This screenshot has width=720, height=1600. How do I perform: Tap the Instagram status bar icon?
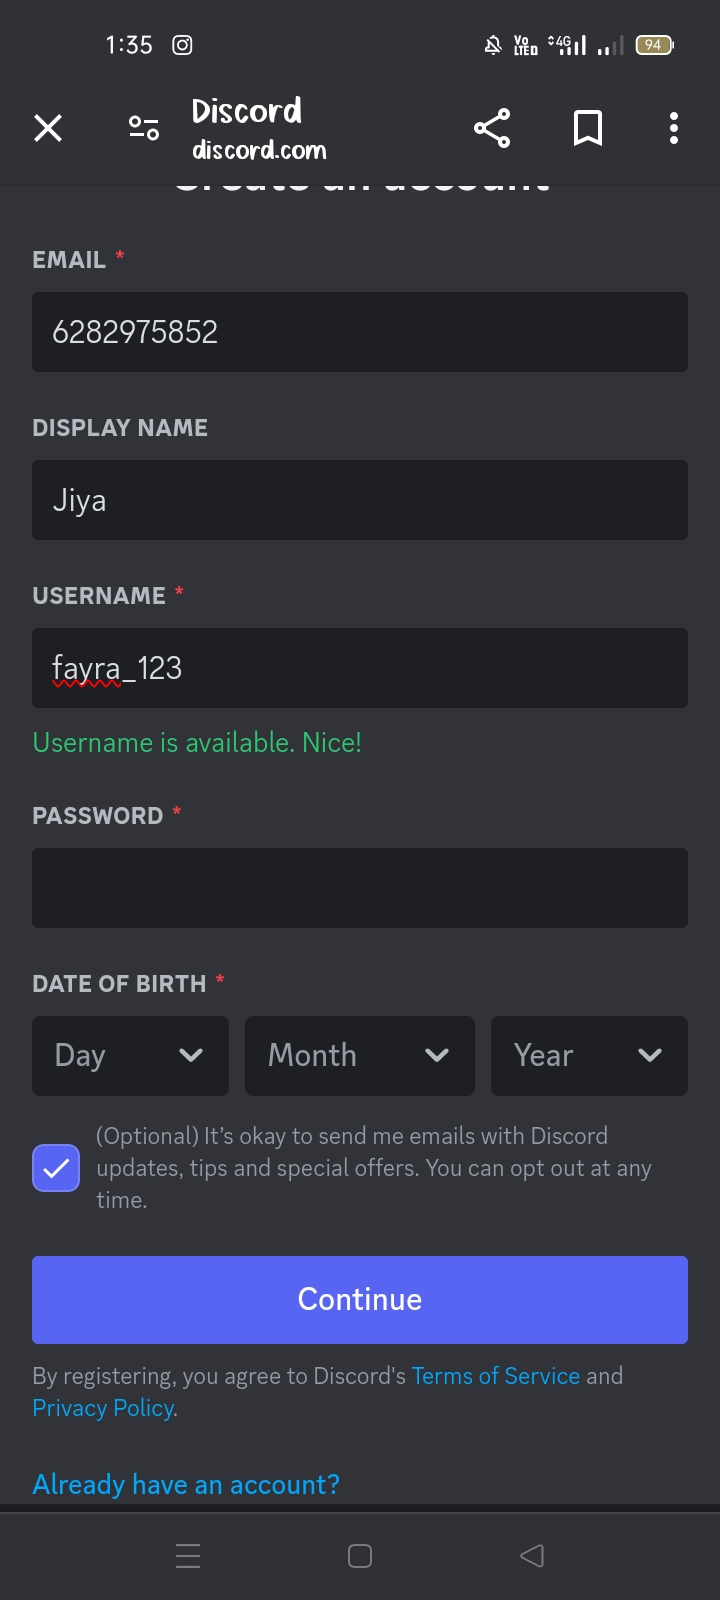[182, 45]
